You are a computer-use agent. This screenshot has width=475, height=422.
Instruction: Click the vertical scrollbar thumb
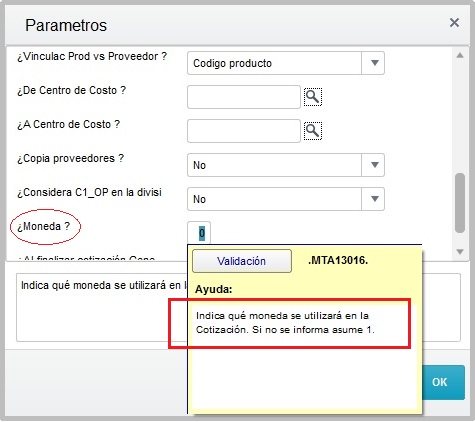[x=460, y=203]
